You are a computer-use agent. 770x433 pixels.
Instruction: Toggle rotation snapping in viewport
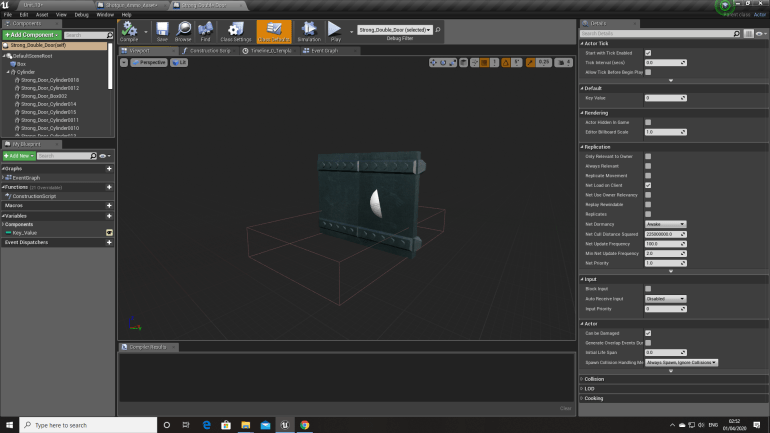click(506, 62)
